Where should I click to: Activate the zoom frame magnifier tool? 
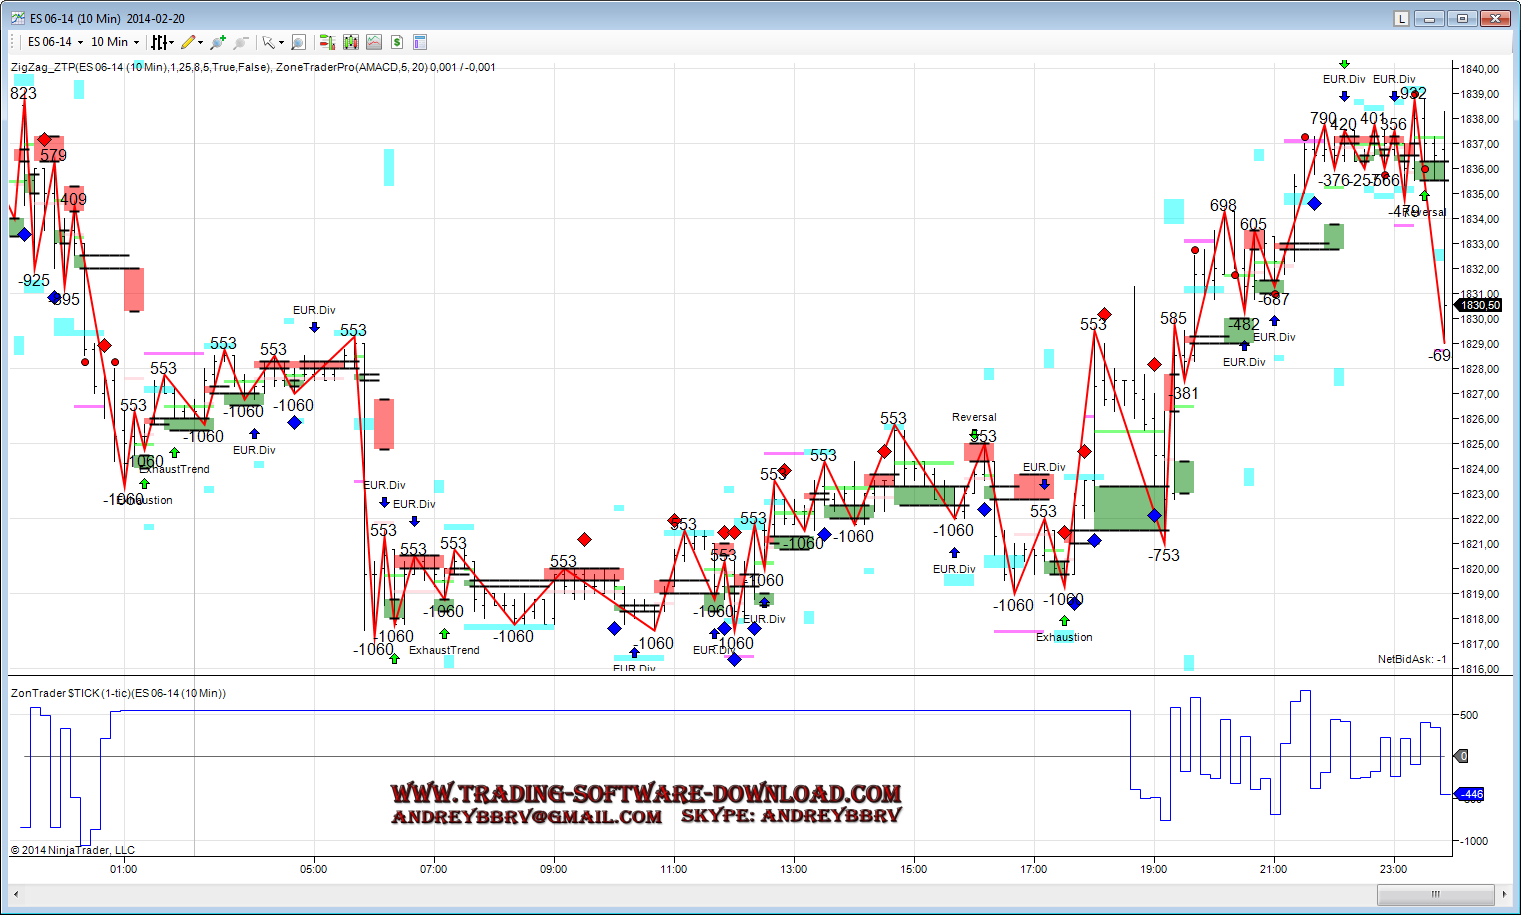298,42
